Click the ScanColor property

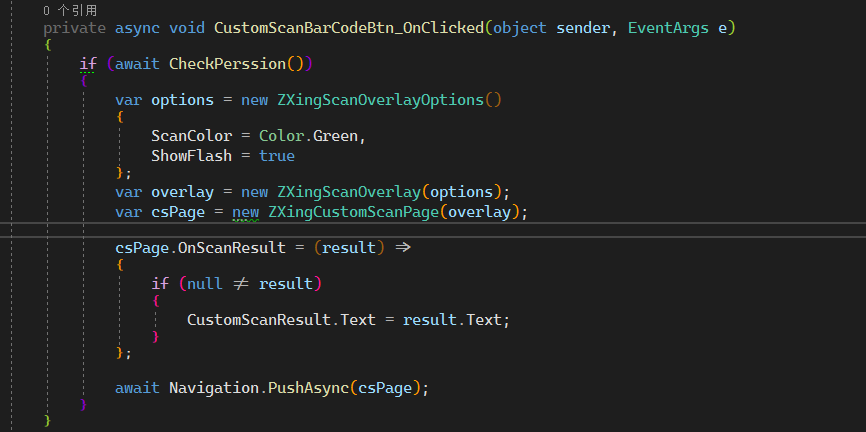[192, 136]
